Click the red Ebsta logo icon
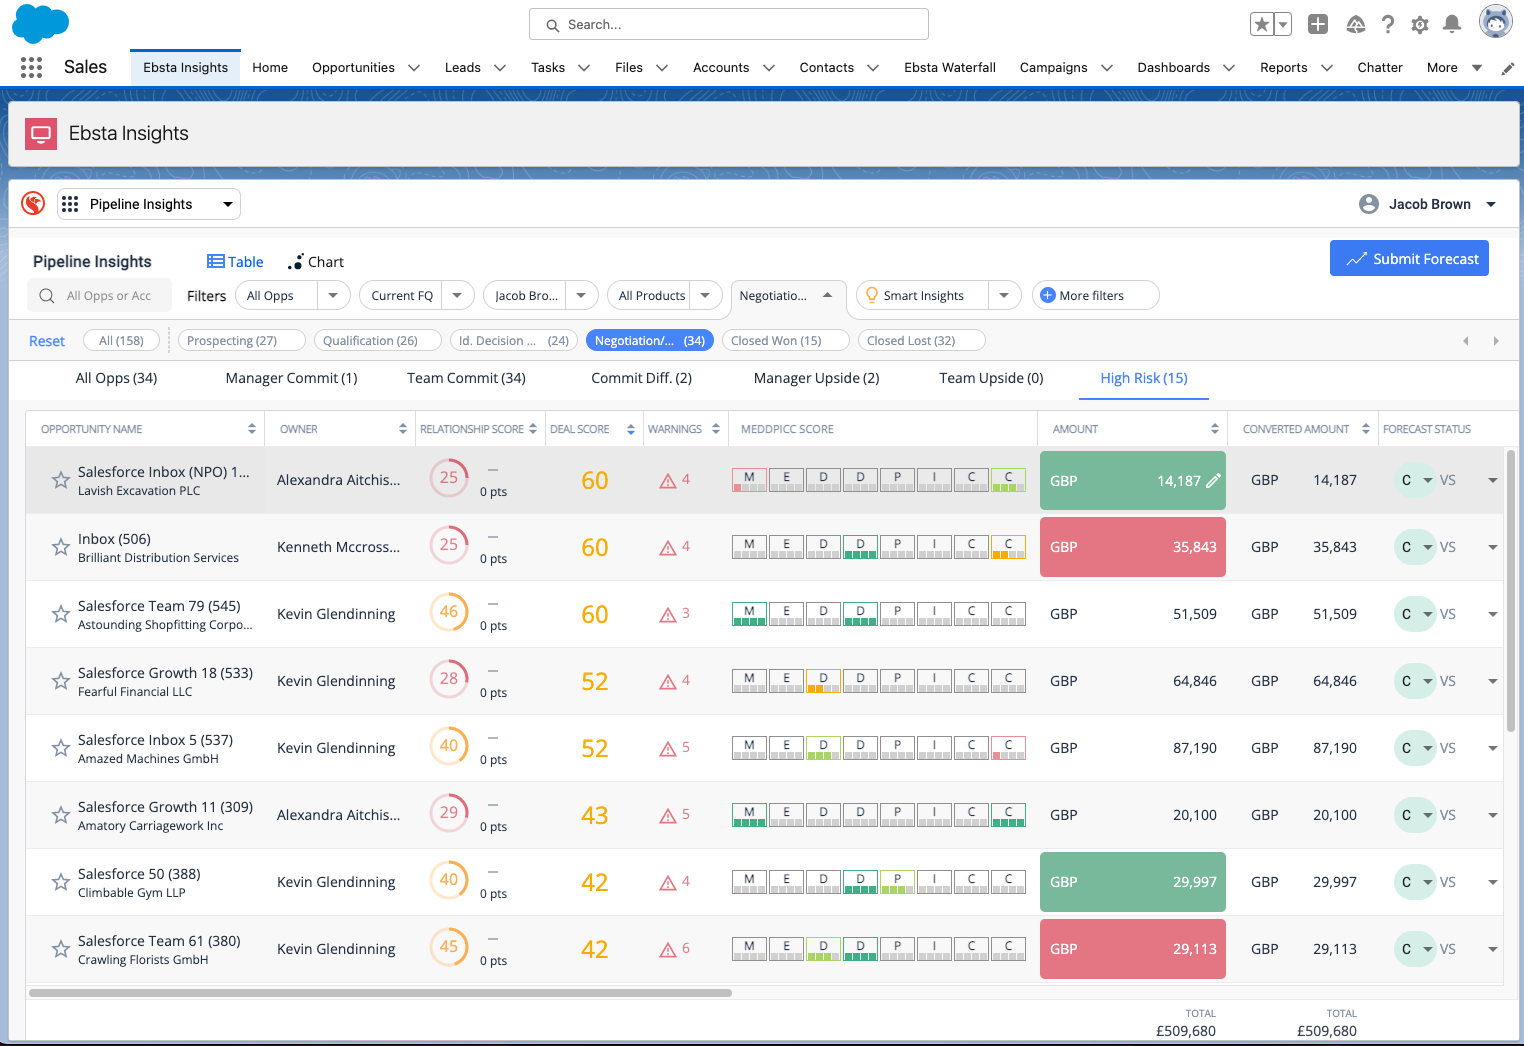The height and width of the screenshot is (1046, 1524). click(x=33, y=204)
